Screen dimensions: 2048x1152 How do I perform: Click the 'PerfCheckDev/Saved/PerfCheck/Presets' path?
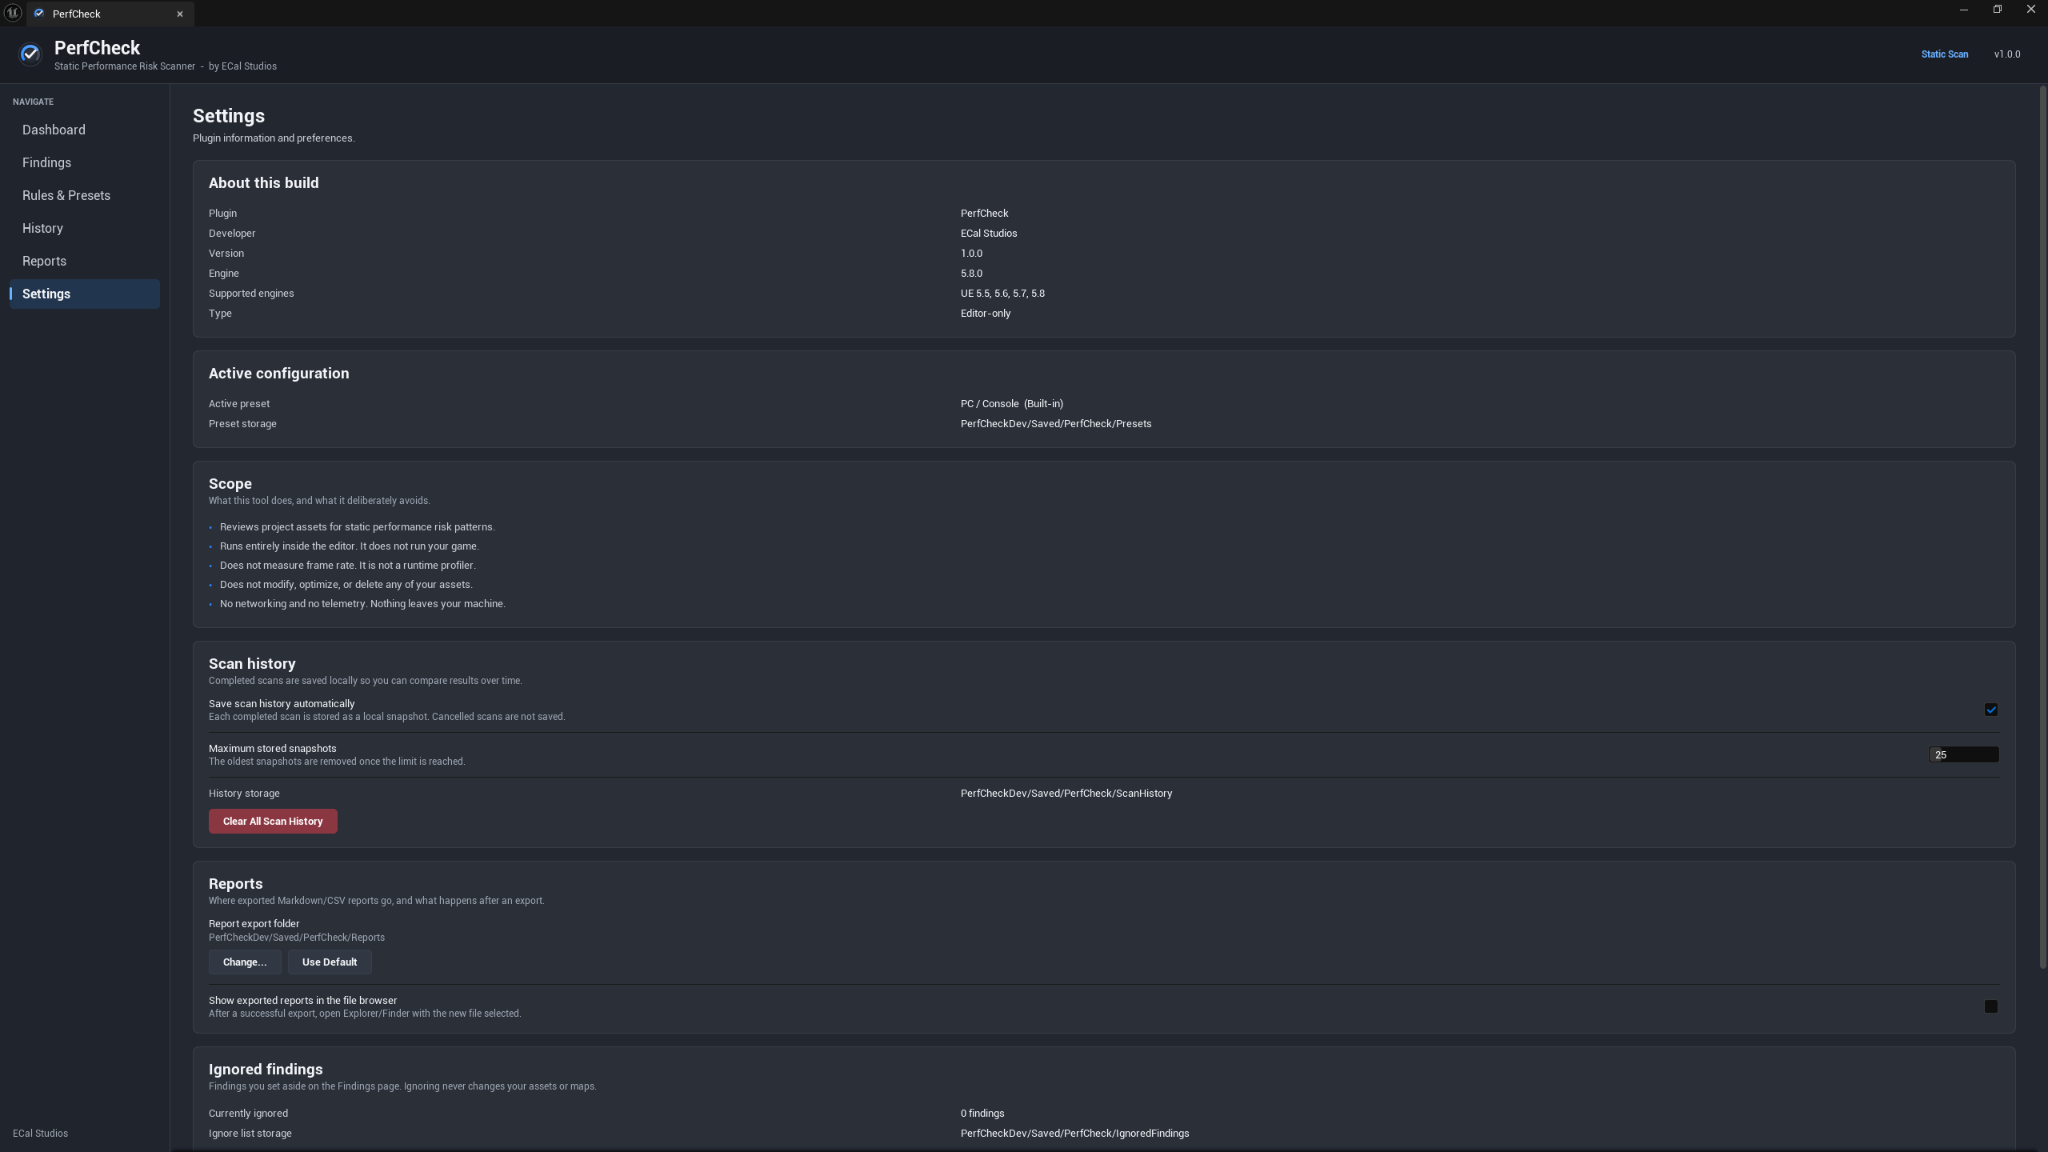(1056, 424)
